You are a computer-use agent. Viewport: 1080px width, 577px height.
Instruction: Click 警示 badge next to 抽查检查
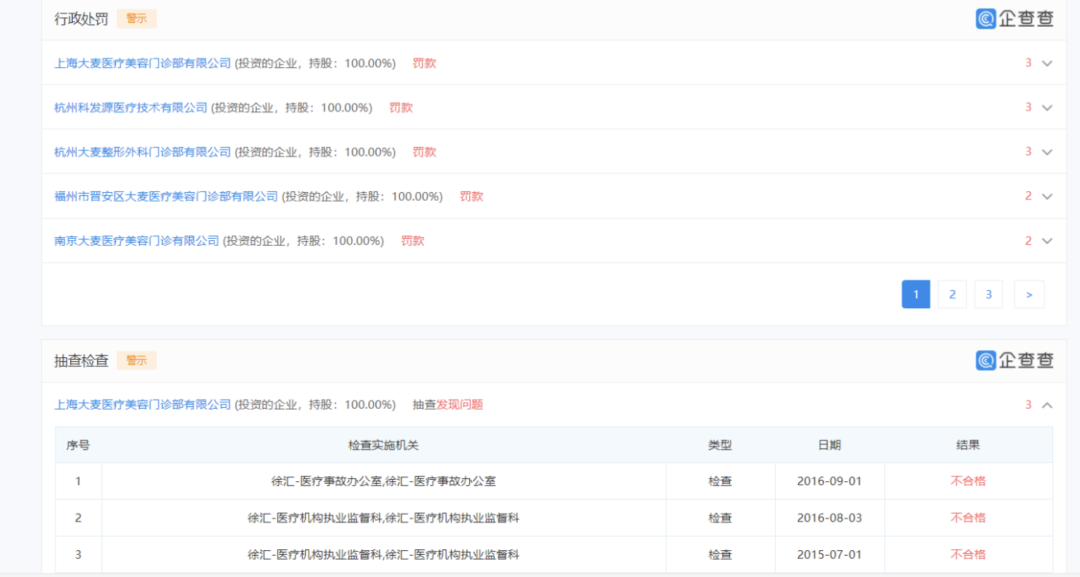(x=136, y=361)
